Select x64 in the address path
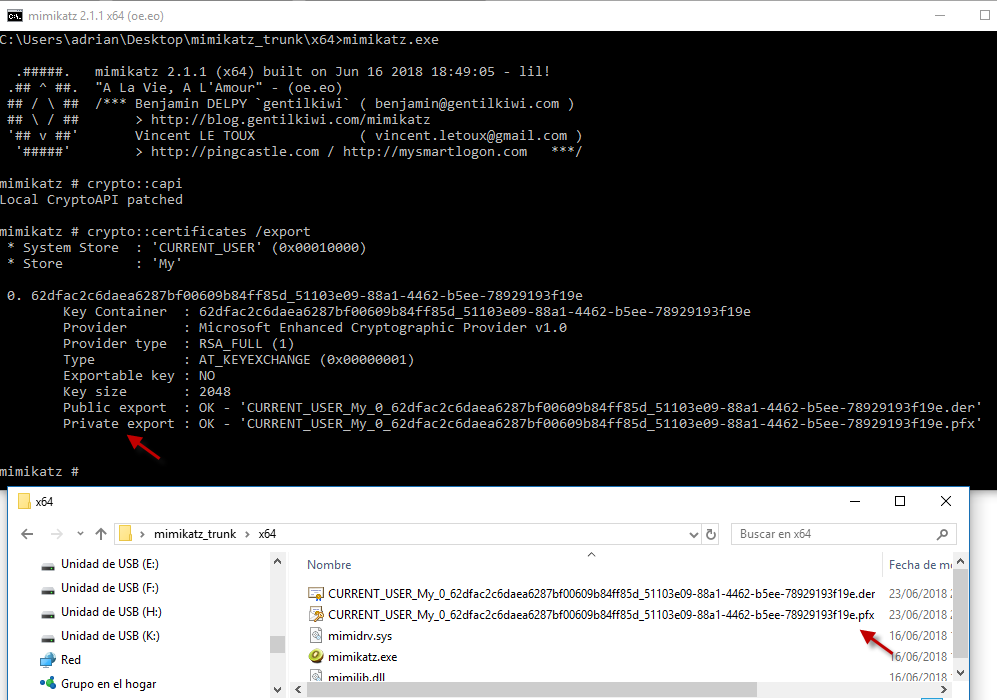 [x=267, y=534]
